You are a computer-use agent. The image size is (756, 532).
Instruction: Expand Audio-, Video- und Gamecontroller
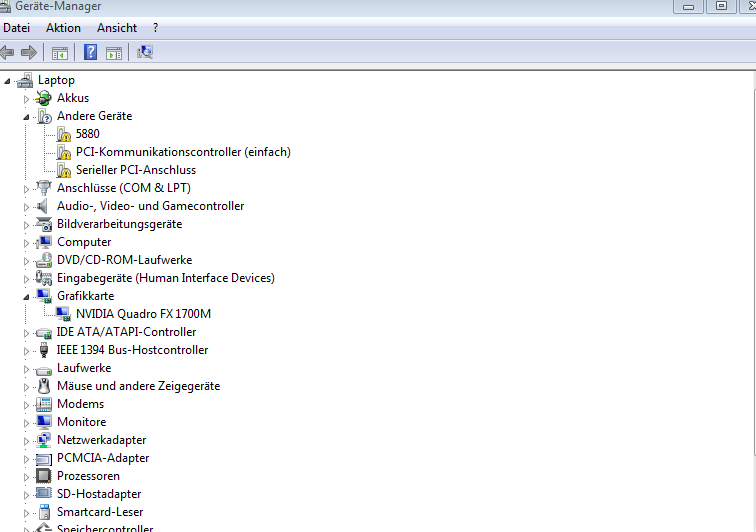coord(27,207)
